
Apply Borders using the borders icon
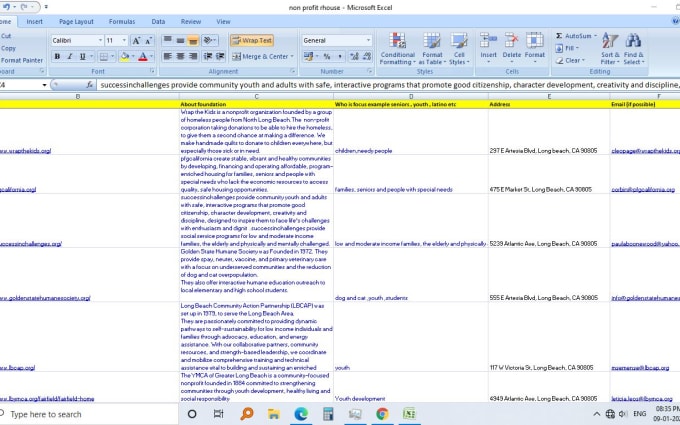[x=104, y=56]
